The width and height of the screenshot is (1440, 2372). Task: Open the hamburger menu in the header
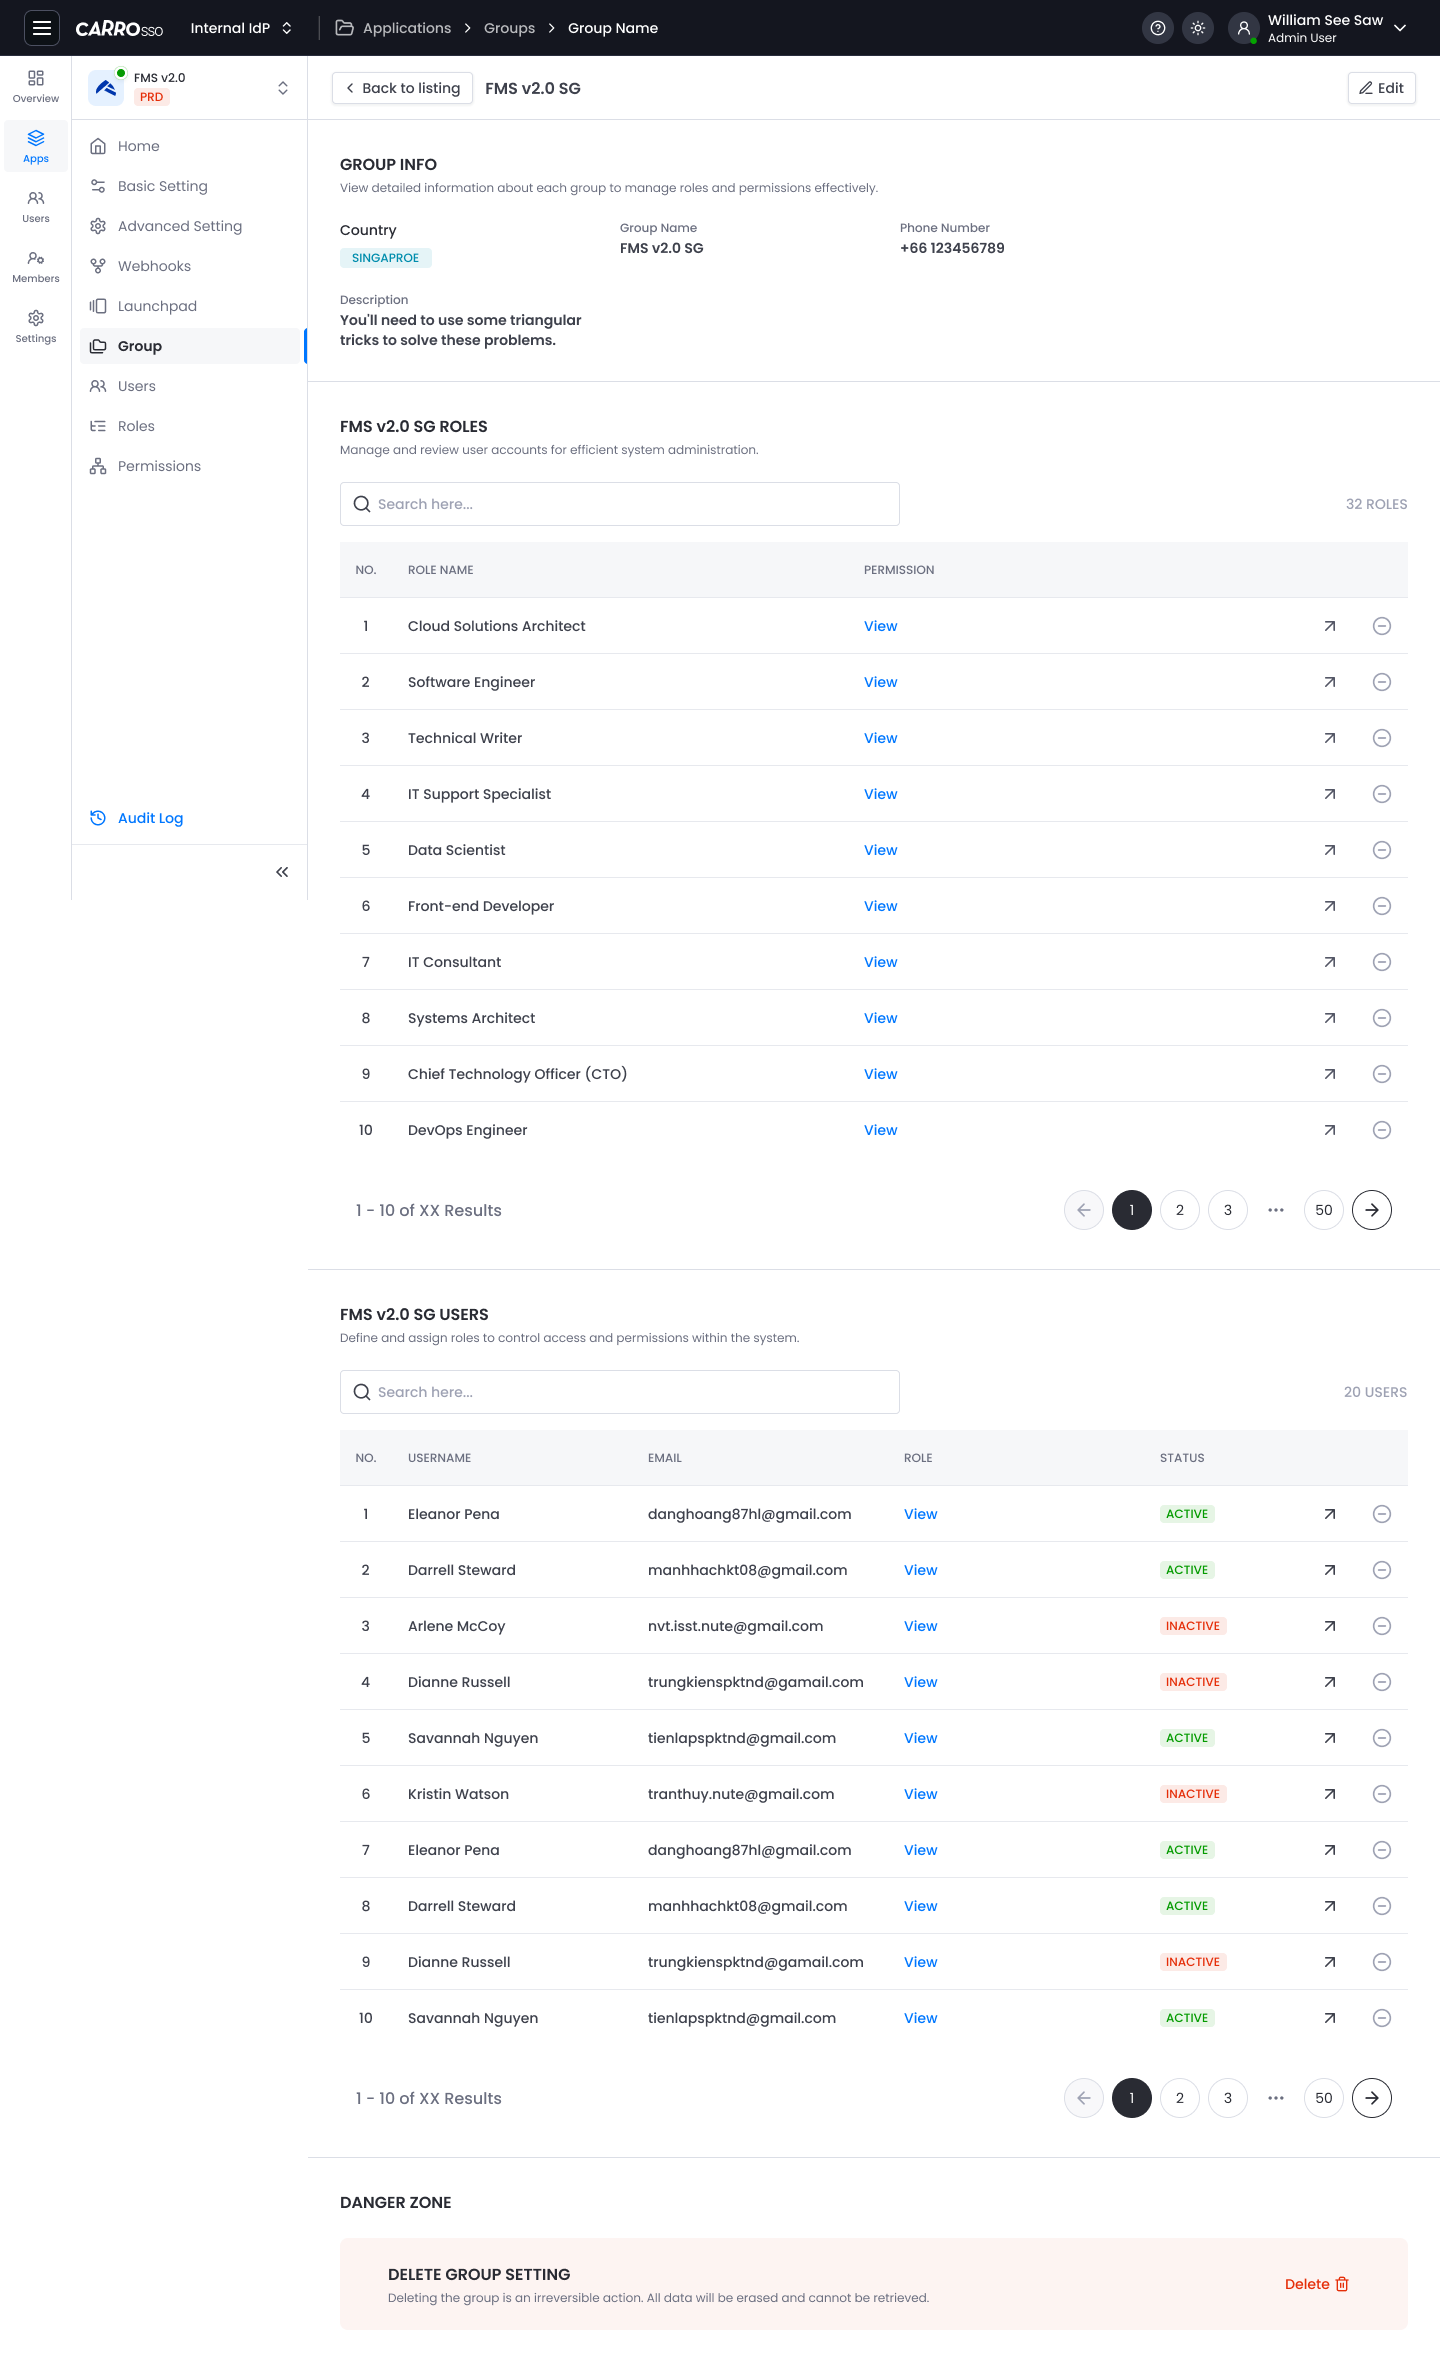point(41,28)
